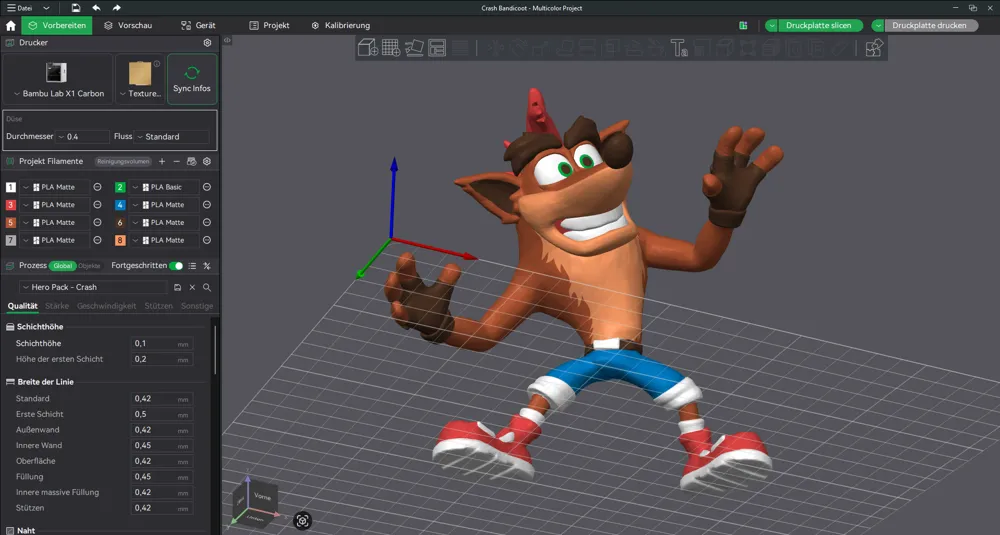
Task: Expand the Durchmesser 0.4 dropdown
Action: point(83,136)
